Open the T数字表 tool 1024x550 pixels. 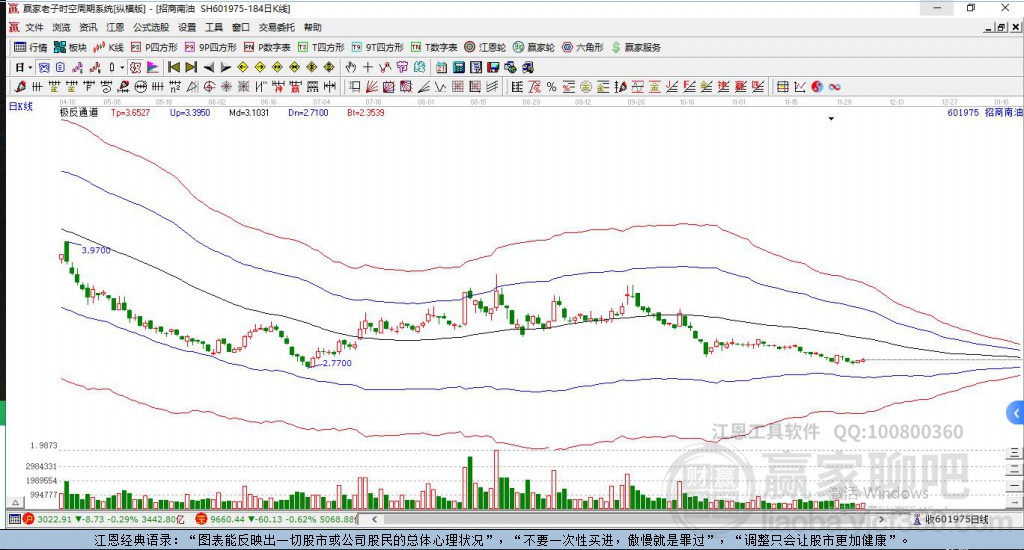pos(434,47)
